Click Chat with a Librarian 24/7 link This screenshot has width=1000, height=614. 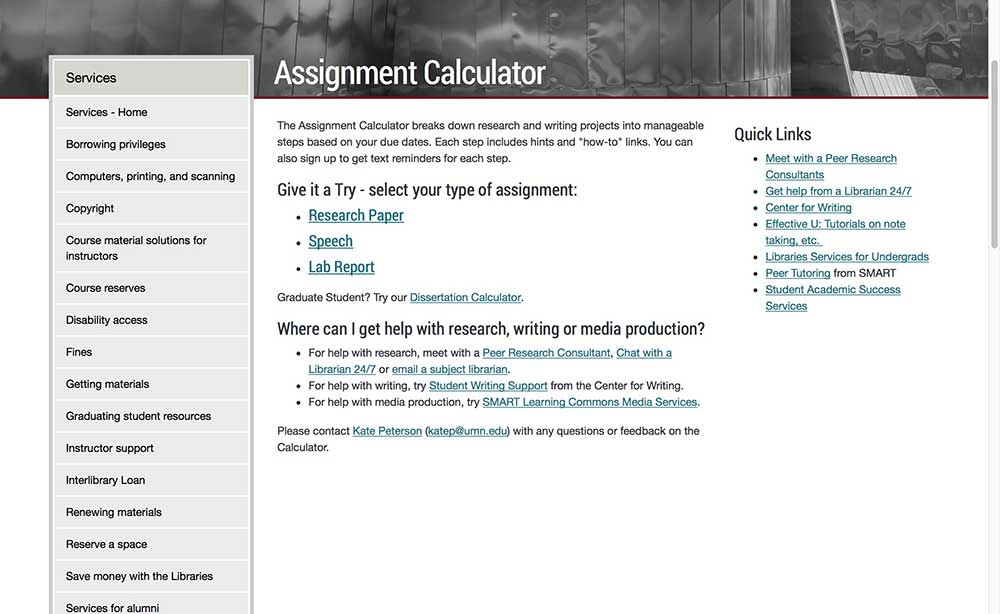pyautogui.click(x=490, y=361)
